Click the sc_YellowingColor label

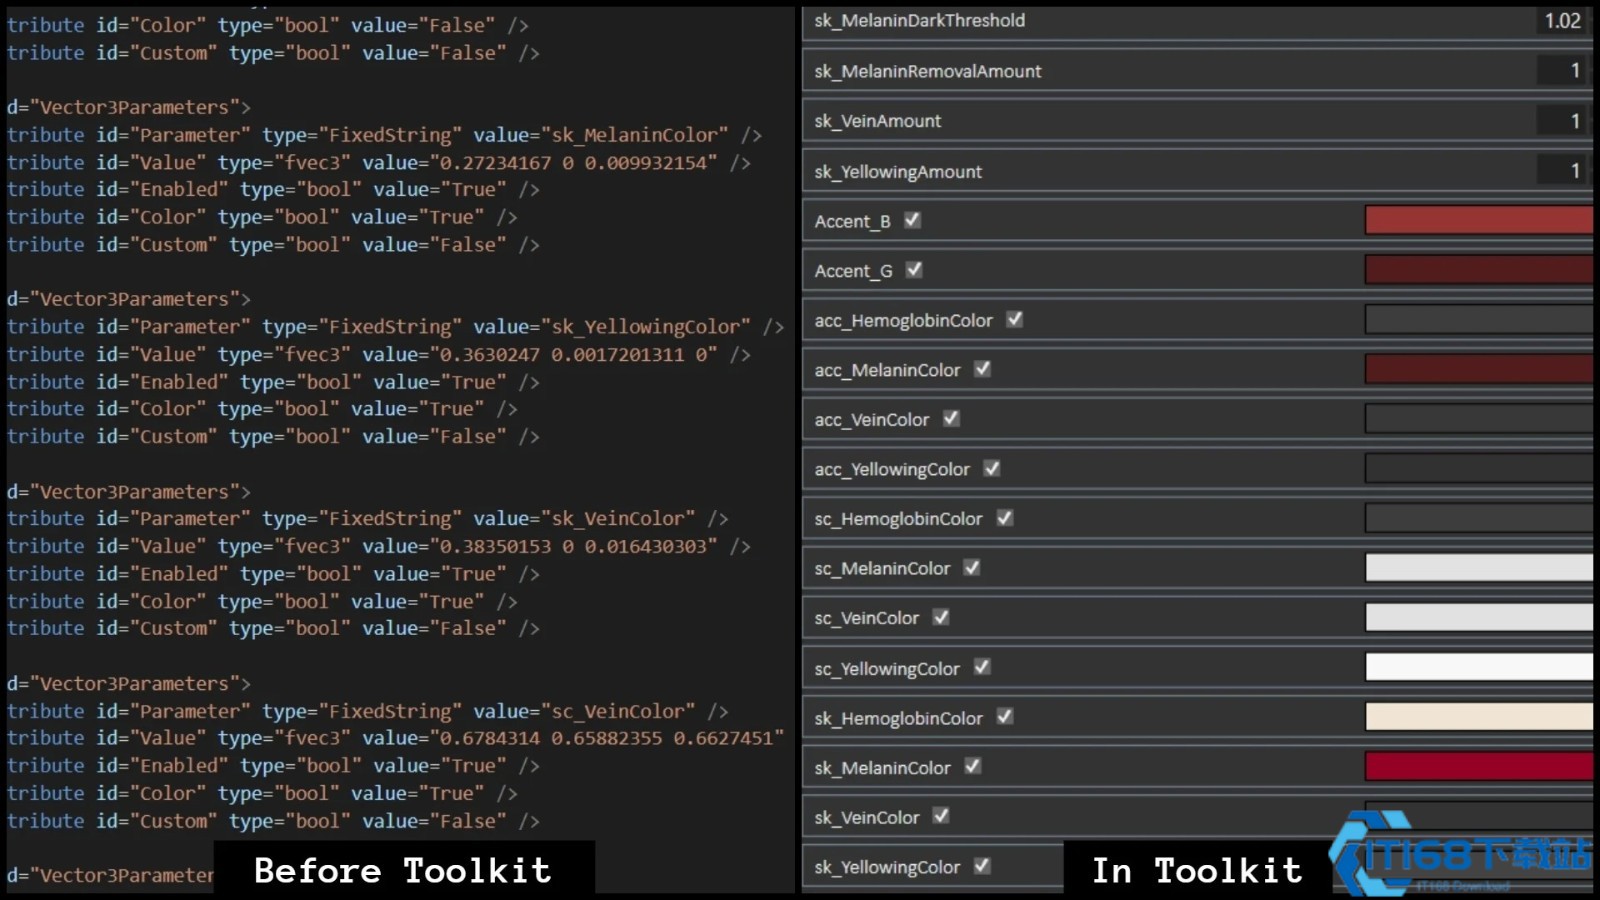[887, 669]
